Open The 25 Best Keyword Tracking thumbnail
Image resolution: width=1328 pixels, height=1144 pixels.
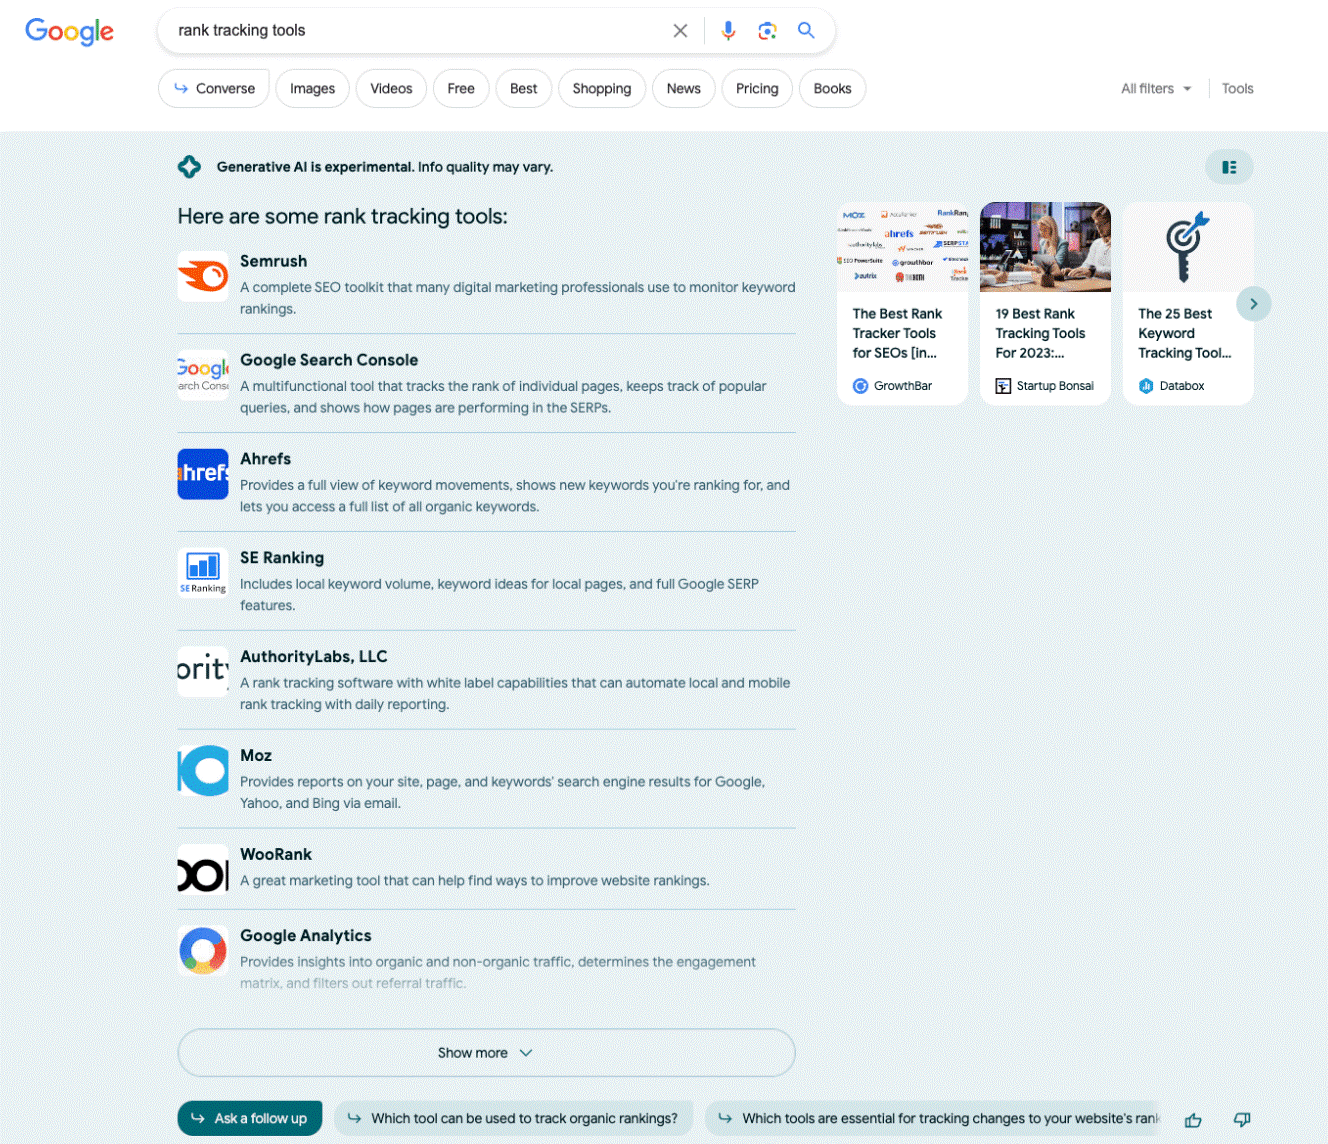click(1188, 247)
